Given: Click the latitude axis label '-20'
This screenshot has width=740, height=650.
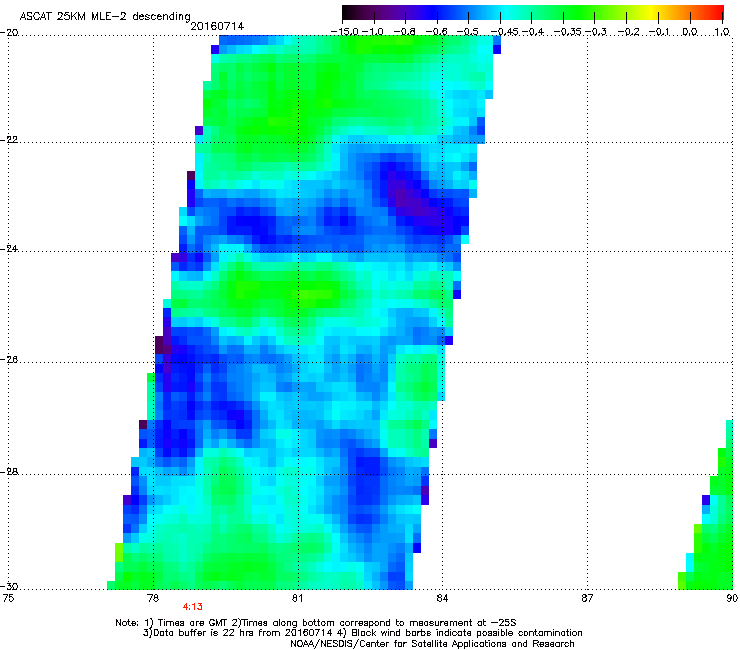Looking at the screenshot, I should pyautogui.click(x=9, y=33).
